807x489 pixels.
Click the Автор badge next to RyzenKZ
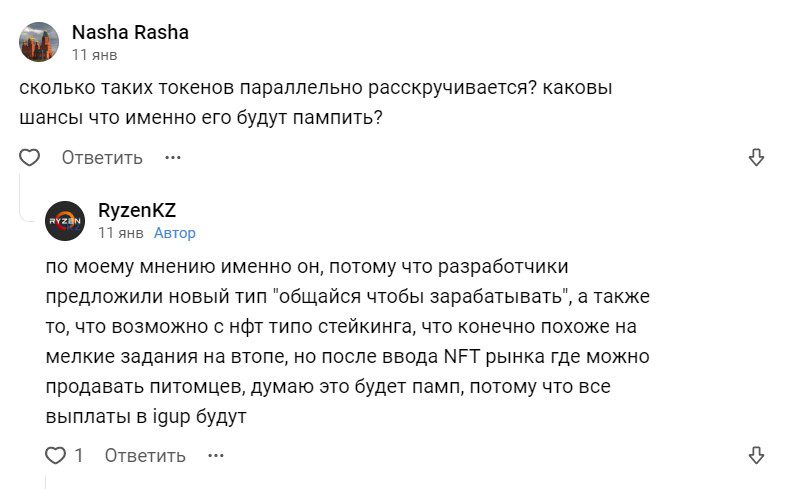pyautogui.click(x=174, y=233)
